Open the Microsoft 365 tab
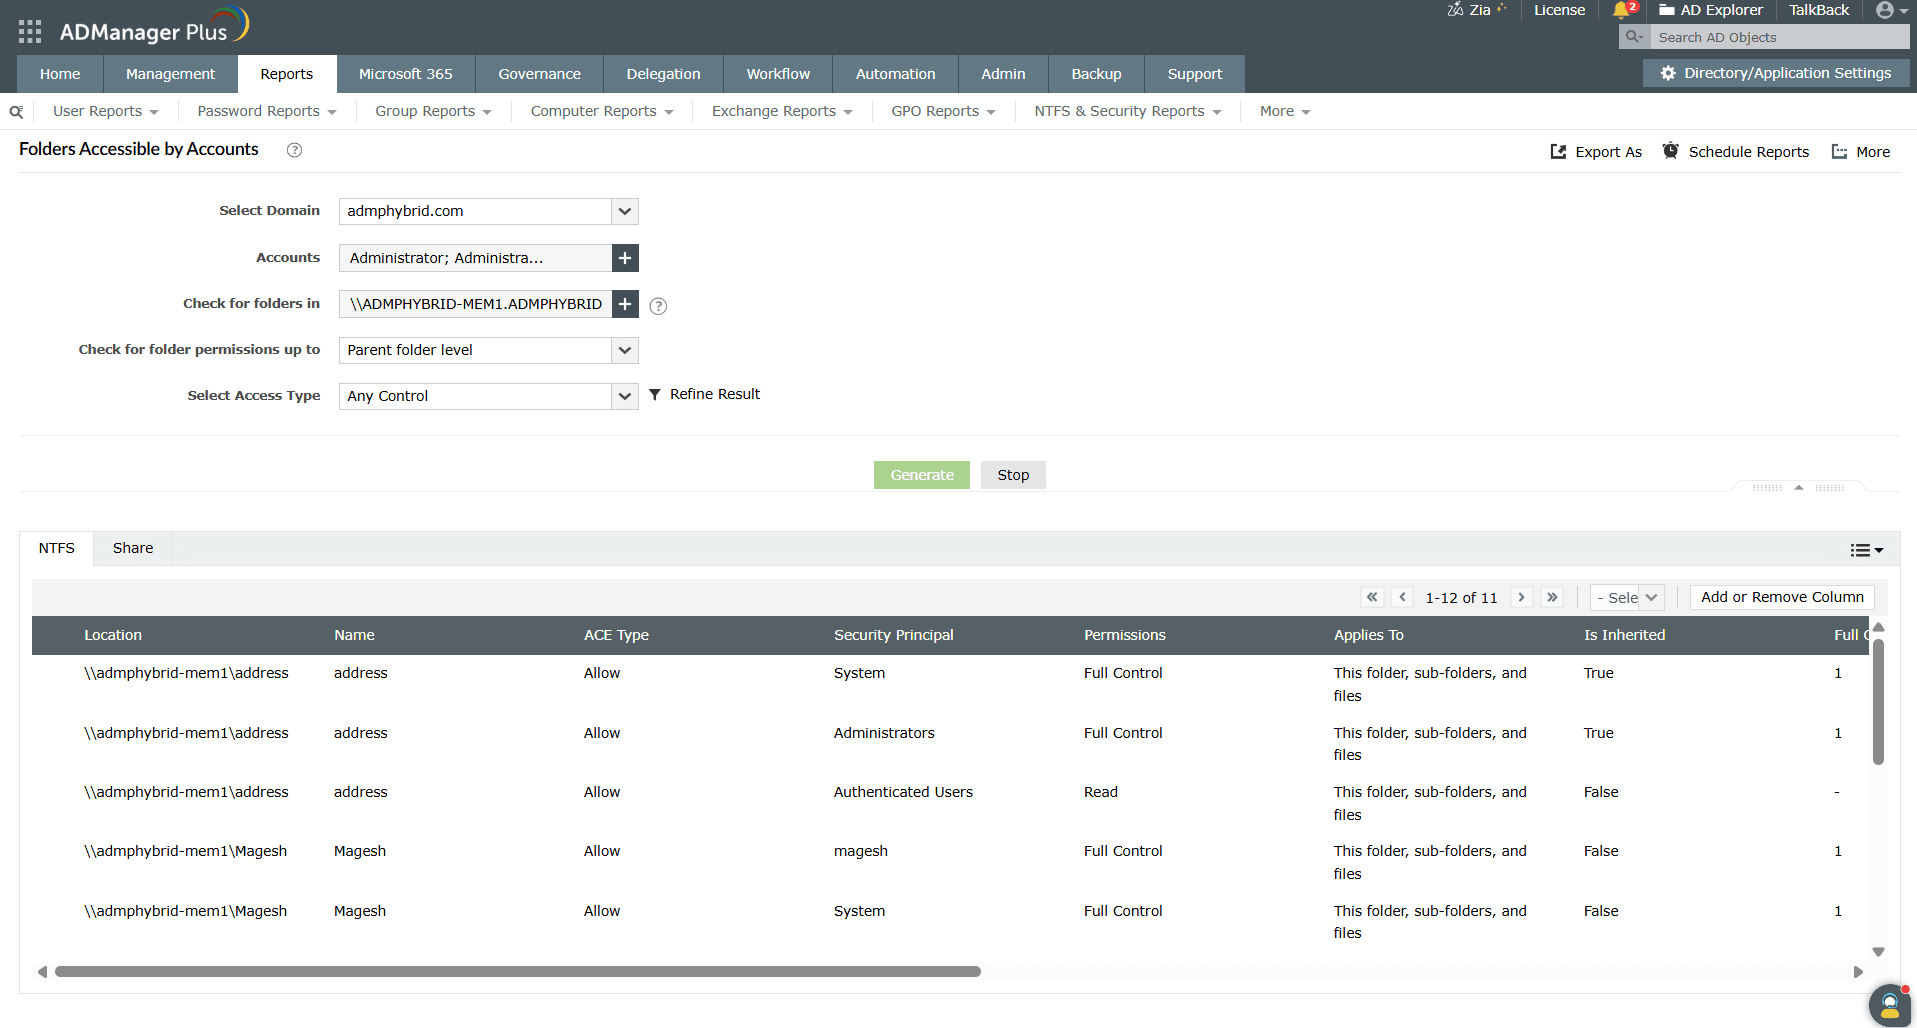1917x1028 pixels. 406,74
